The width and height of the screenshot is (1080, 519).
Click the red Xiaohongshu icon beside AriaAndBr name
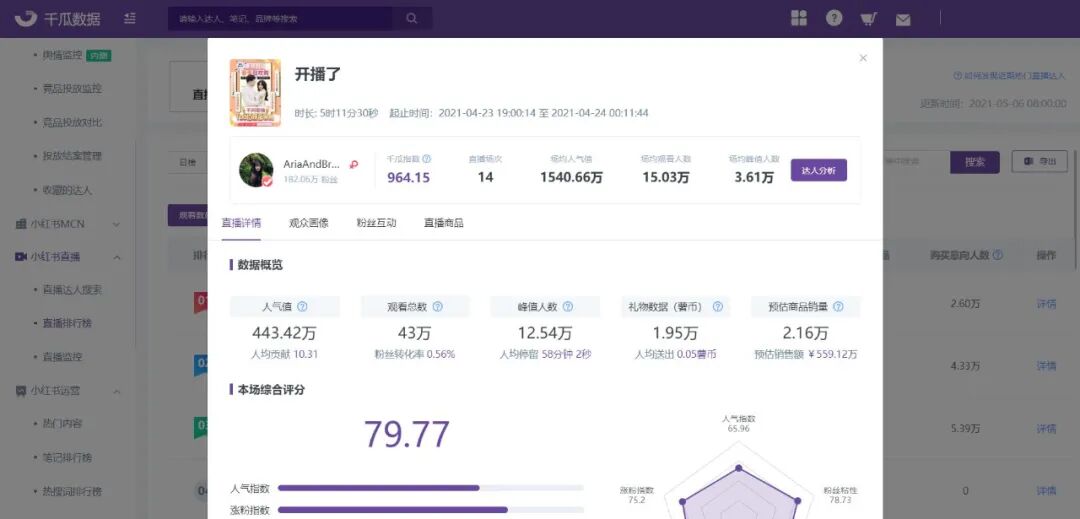pos(354,165)
